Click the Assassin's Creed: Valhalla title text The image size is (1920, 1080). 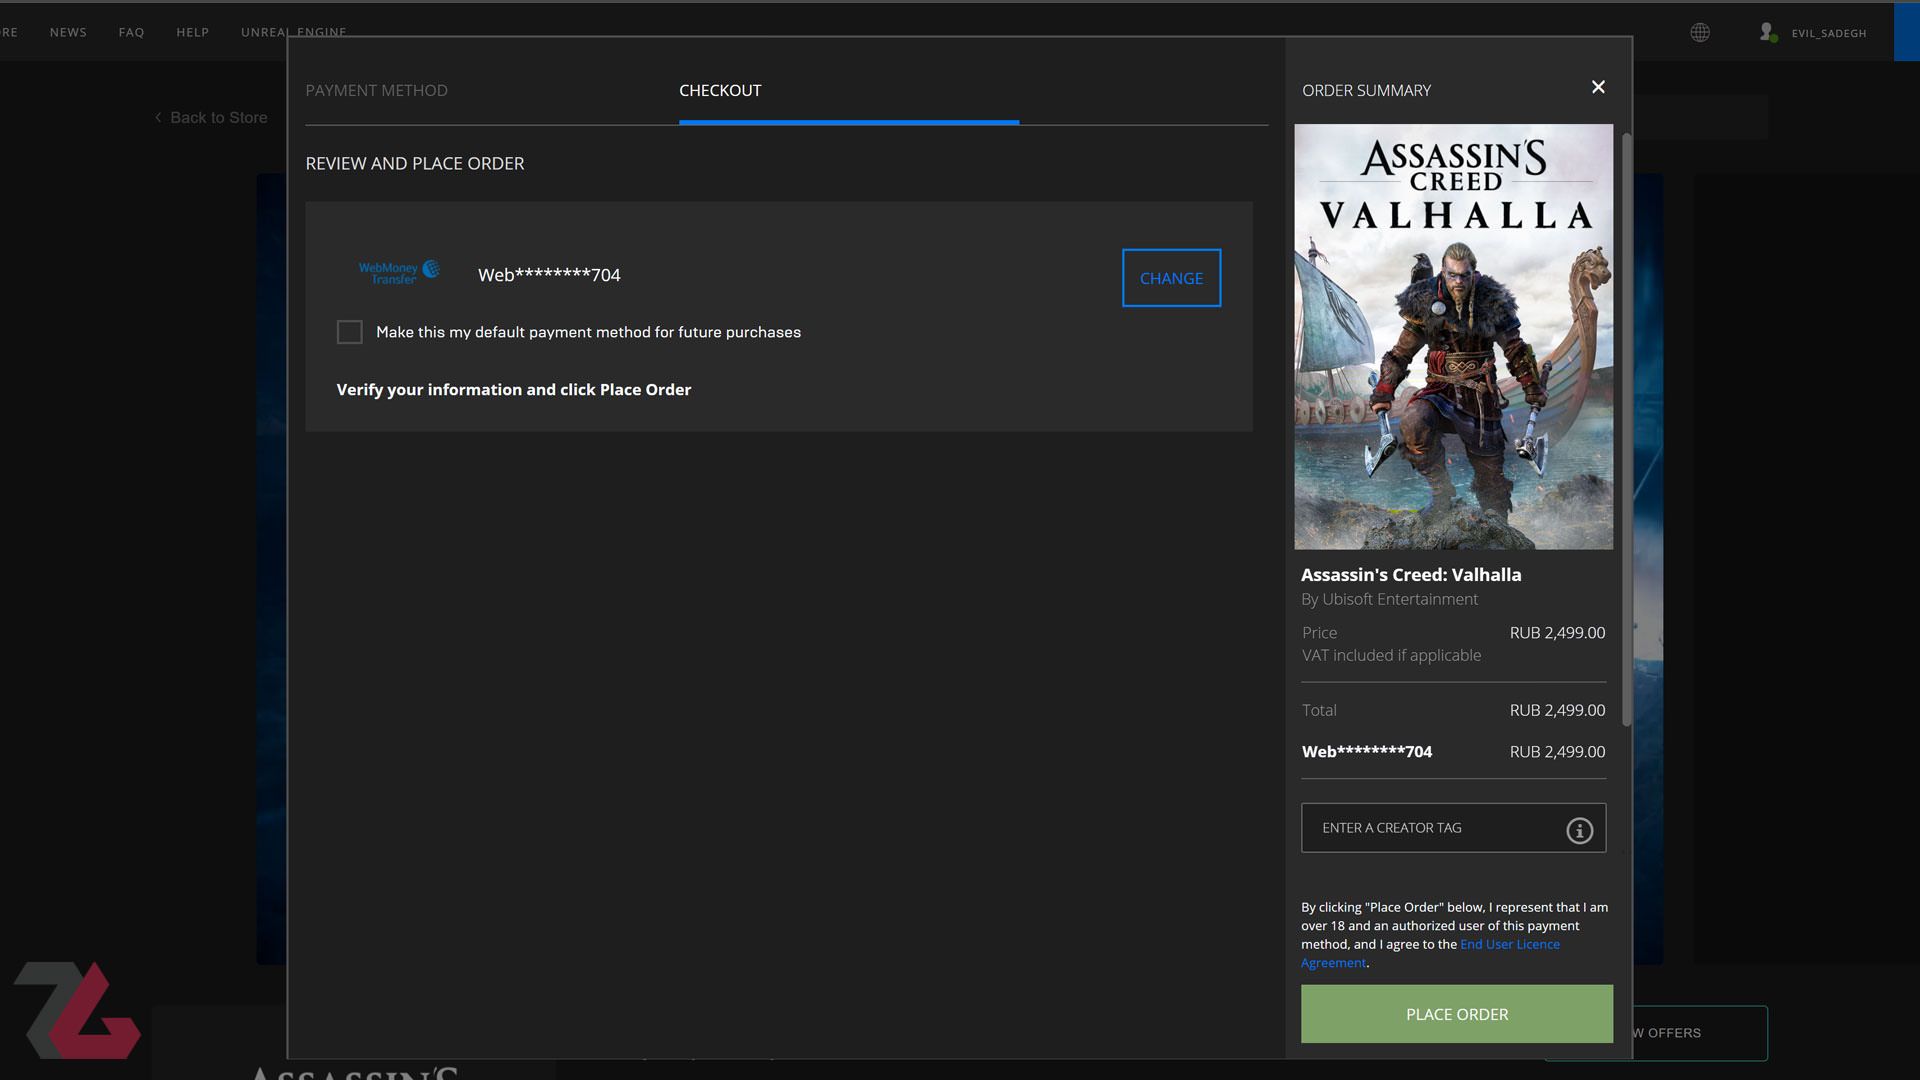(x=1410, y=575)
